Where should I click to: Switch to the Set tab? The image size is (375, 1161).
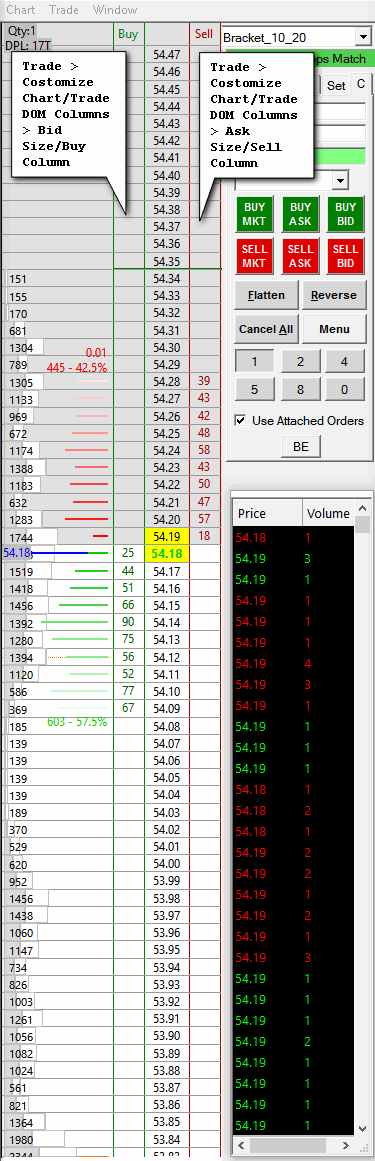click(x=336, y=85)
